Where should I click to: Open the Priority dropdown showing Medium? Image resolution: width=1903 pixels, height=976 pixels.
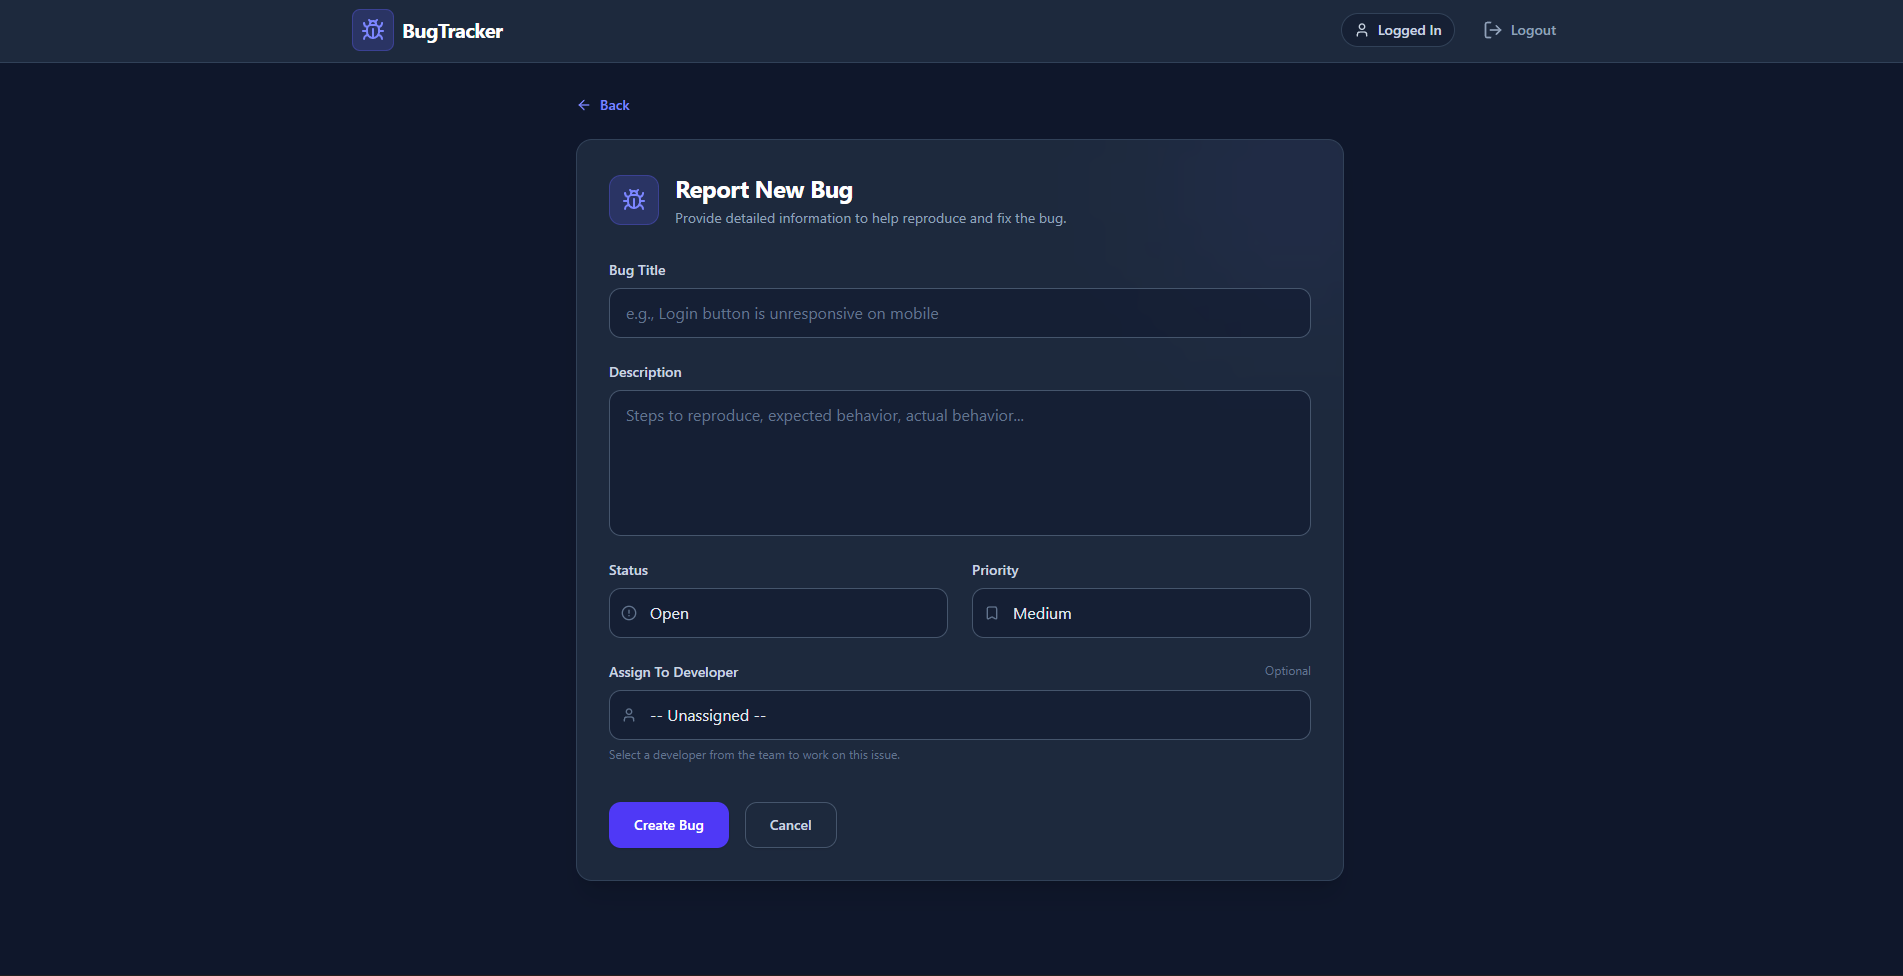1140,613
